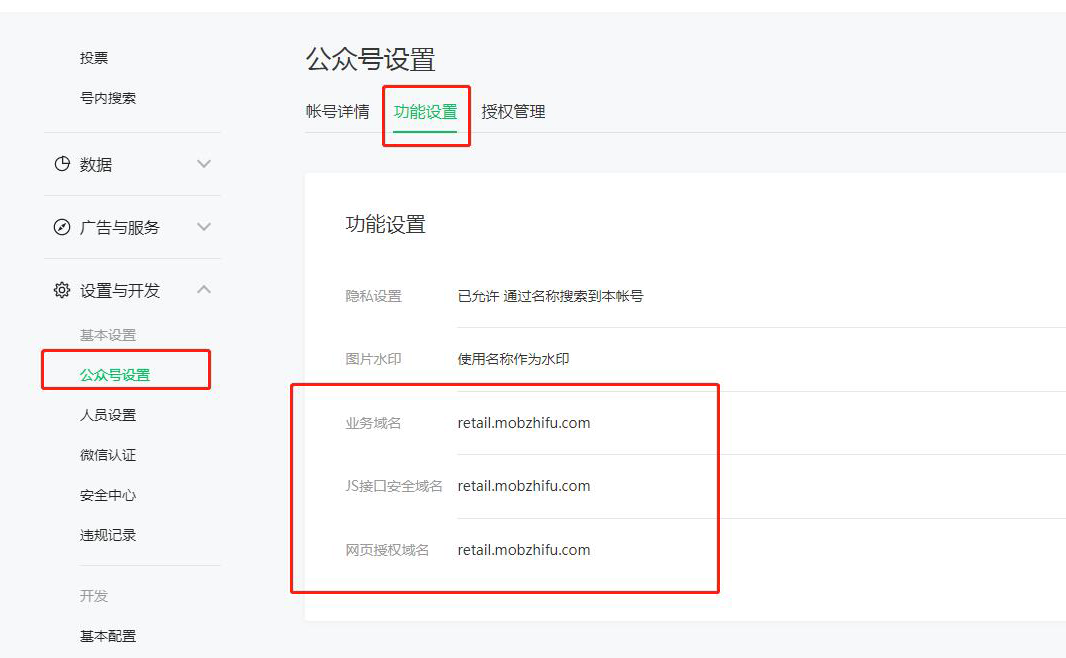Click the 数据 pie chart icon
Image resolution: width=1066 pixels, height=658 pixels.
62,164
